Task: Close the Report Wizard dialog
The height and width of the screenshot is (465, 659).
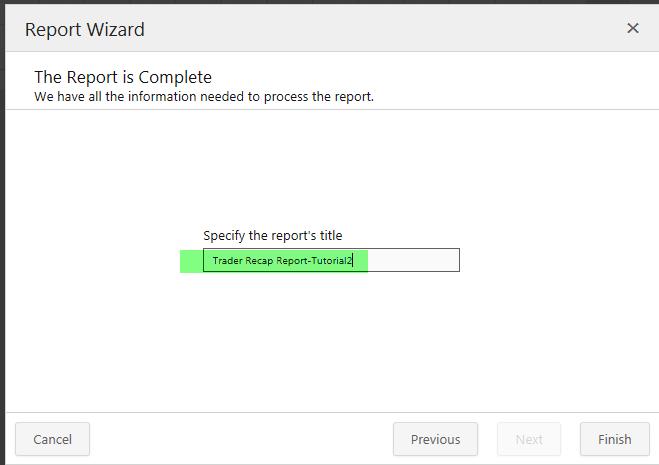Action: tap(632, 29)
